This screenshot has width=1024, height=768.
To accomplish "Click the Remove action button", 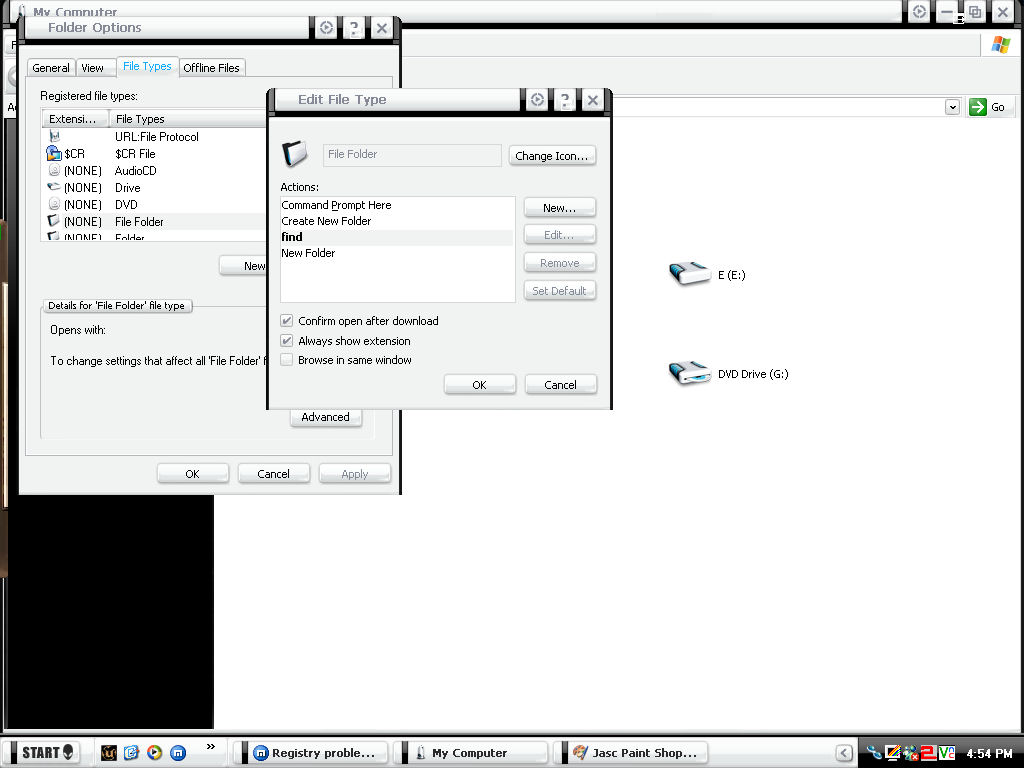I will [x=560, y=263].
